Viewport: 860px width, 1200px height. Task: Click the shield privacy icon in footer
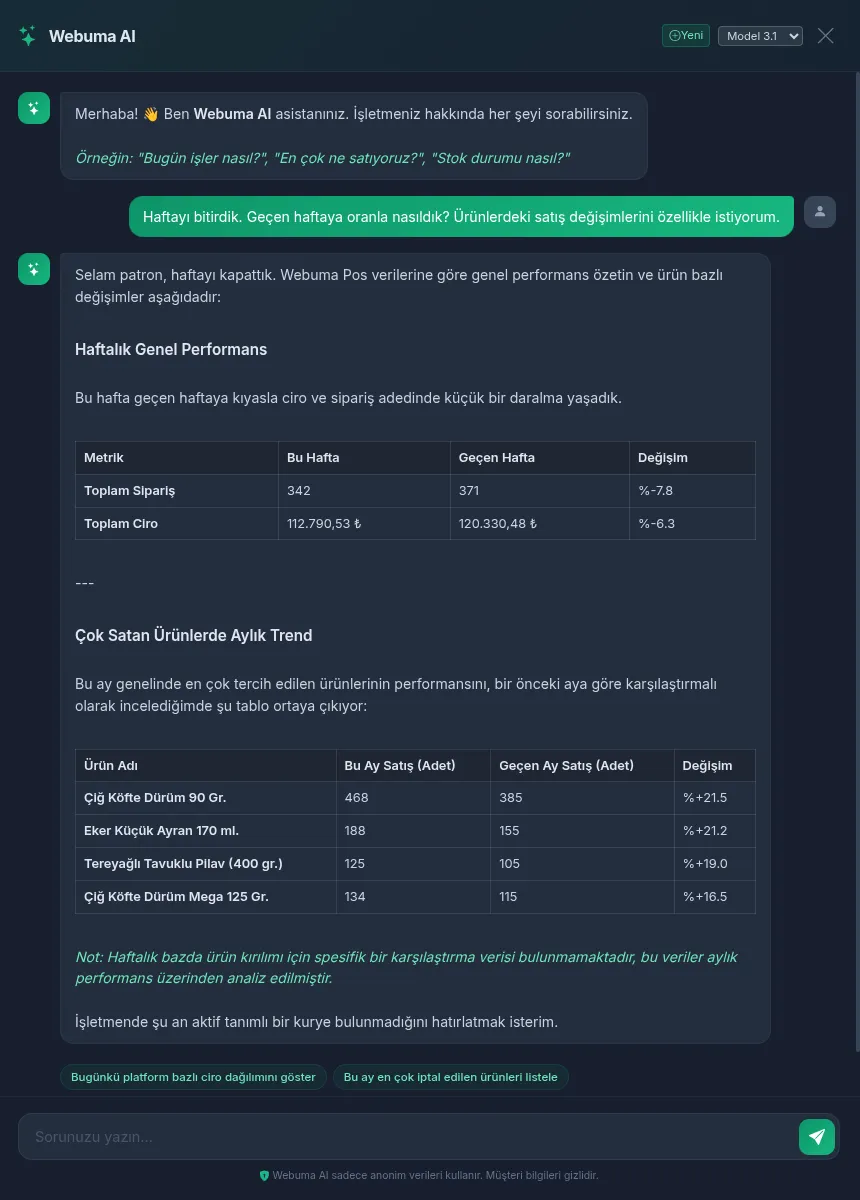click(264, 1176)
